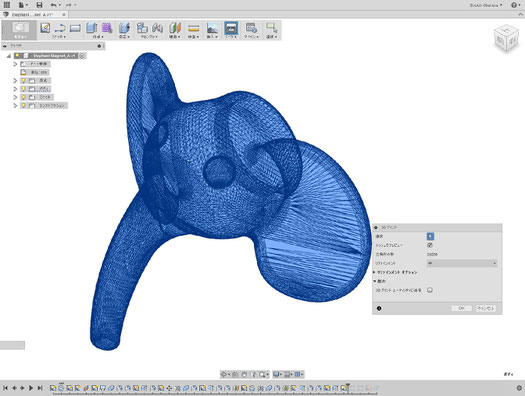Expand the Sketches folder in the browser
Viewport: 525px width, 396px height.
[15, 97]
